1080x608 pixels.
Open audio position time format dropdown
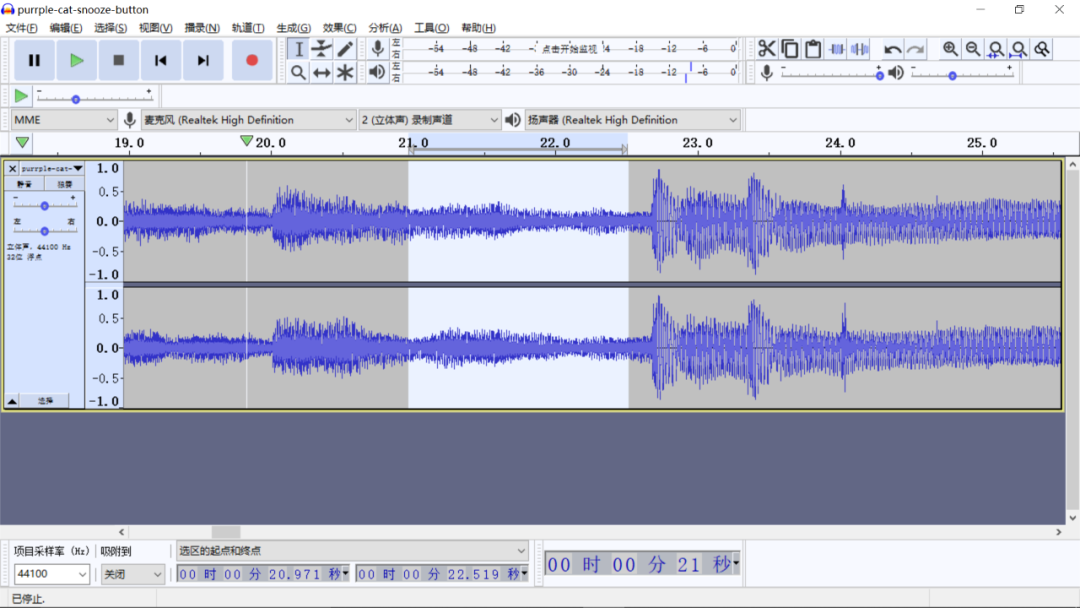tap(736, 564)
